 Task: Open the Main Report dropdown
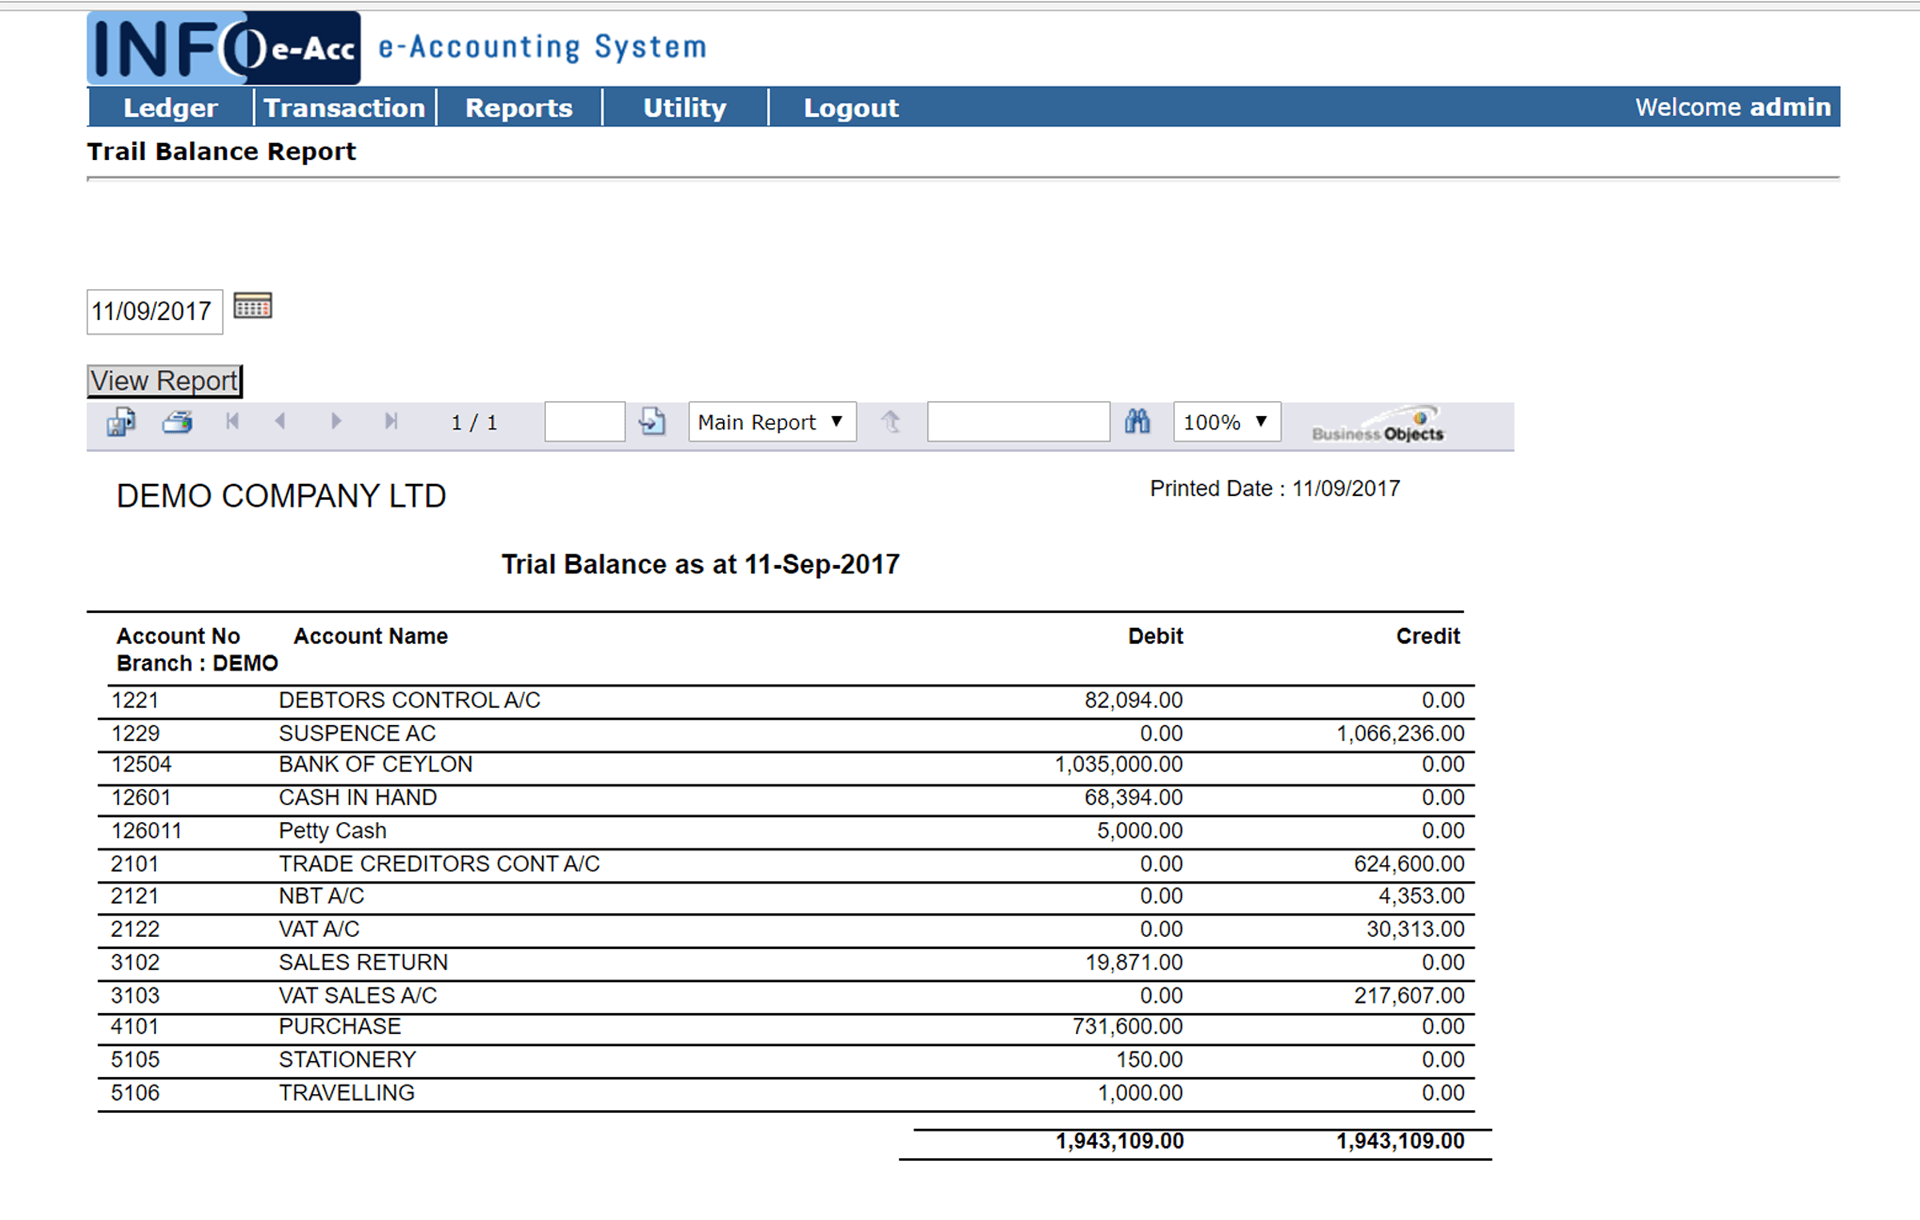point(771,422)
